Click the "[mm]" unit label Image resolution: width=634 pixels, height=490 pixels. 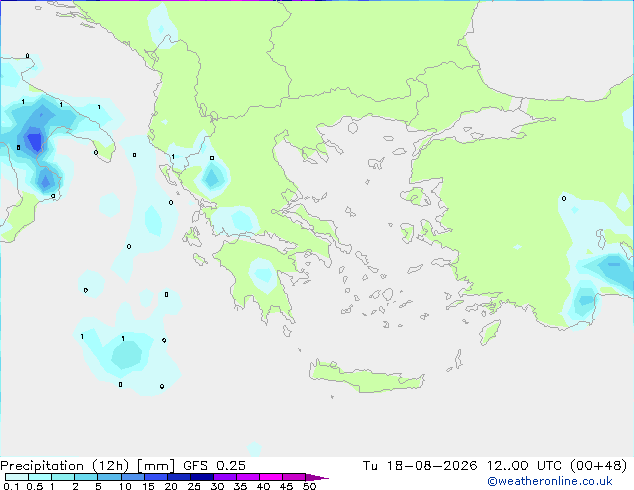(x=156, y=466)
